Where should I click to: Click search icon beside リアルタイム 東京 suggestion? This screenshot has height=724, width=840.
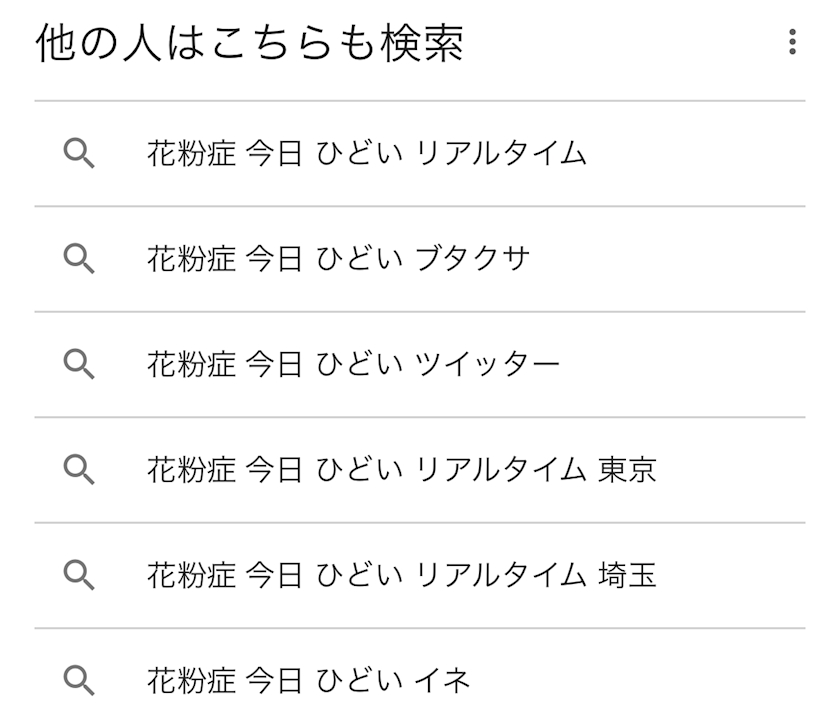coord(80,469)
